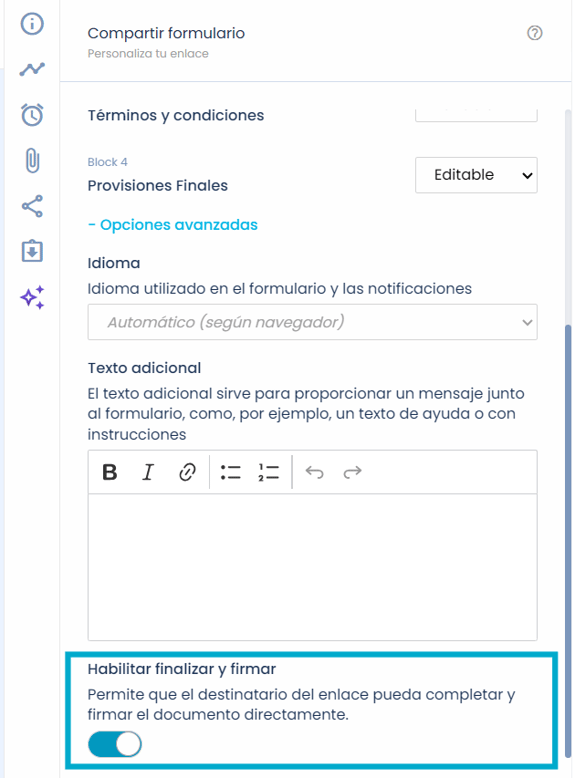Open the paperclip attachments icon
The image size is (575, 778).
click(x=32, y=160)
